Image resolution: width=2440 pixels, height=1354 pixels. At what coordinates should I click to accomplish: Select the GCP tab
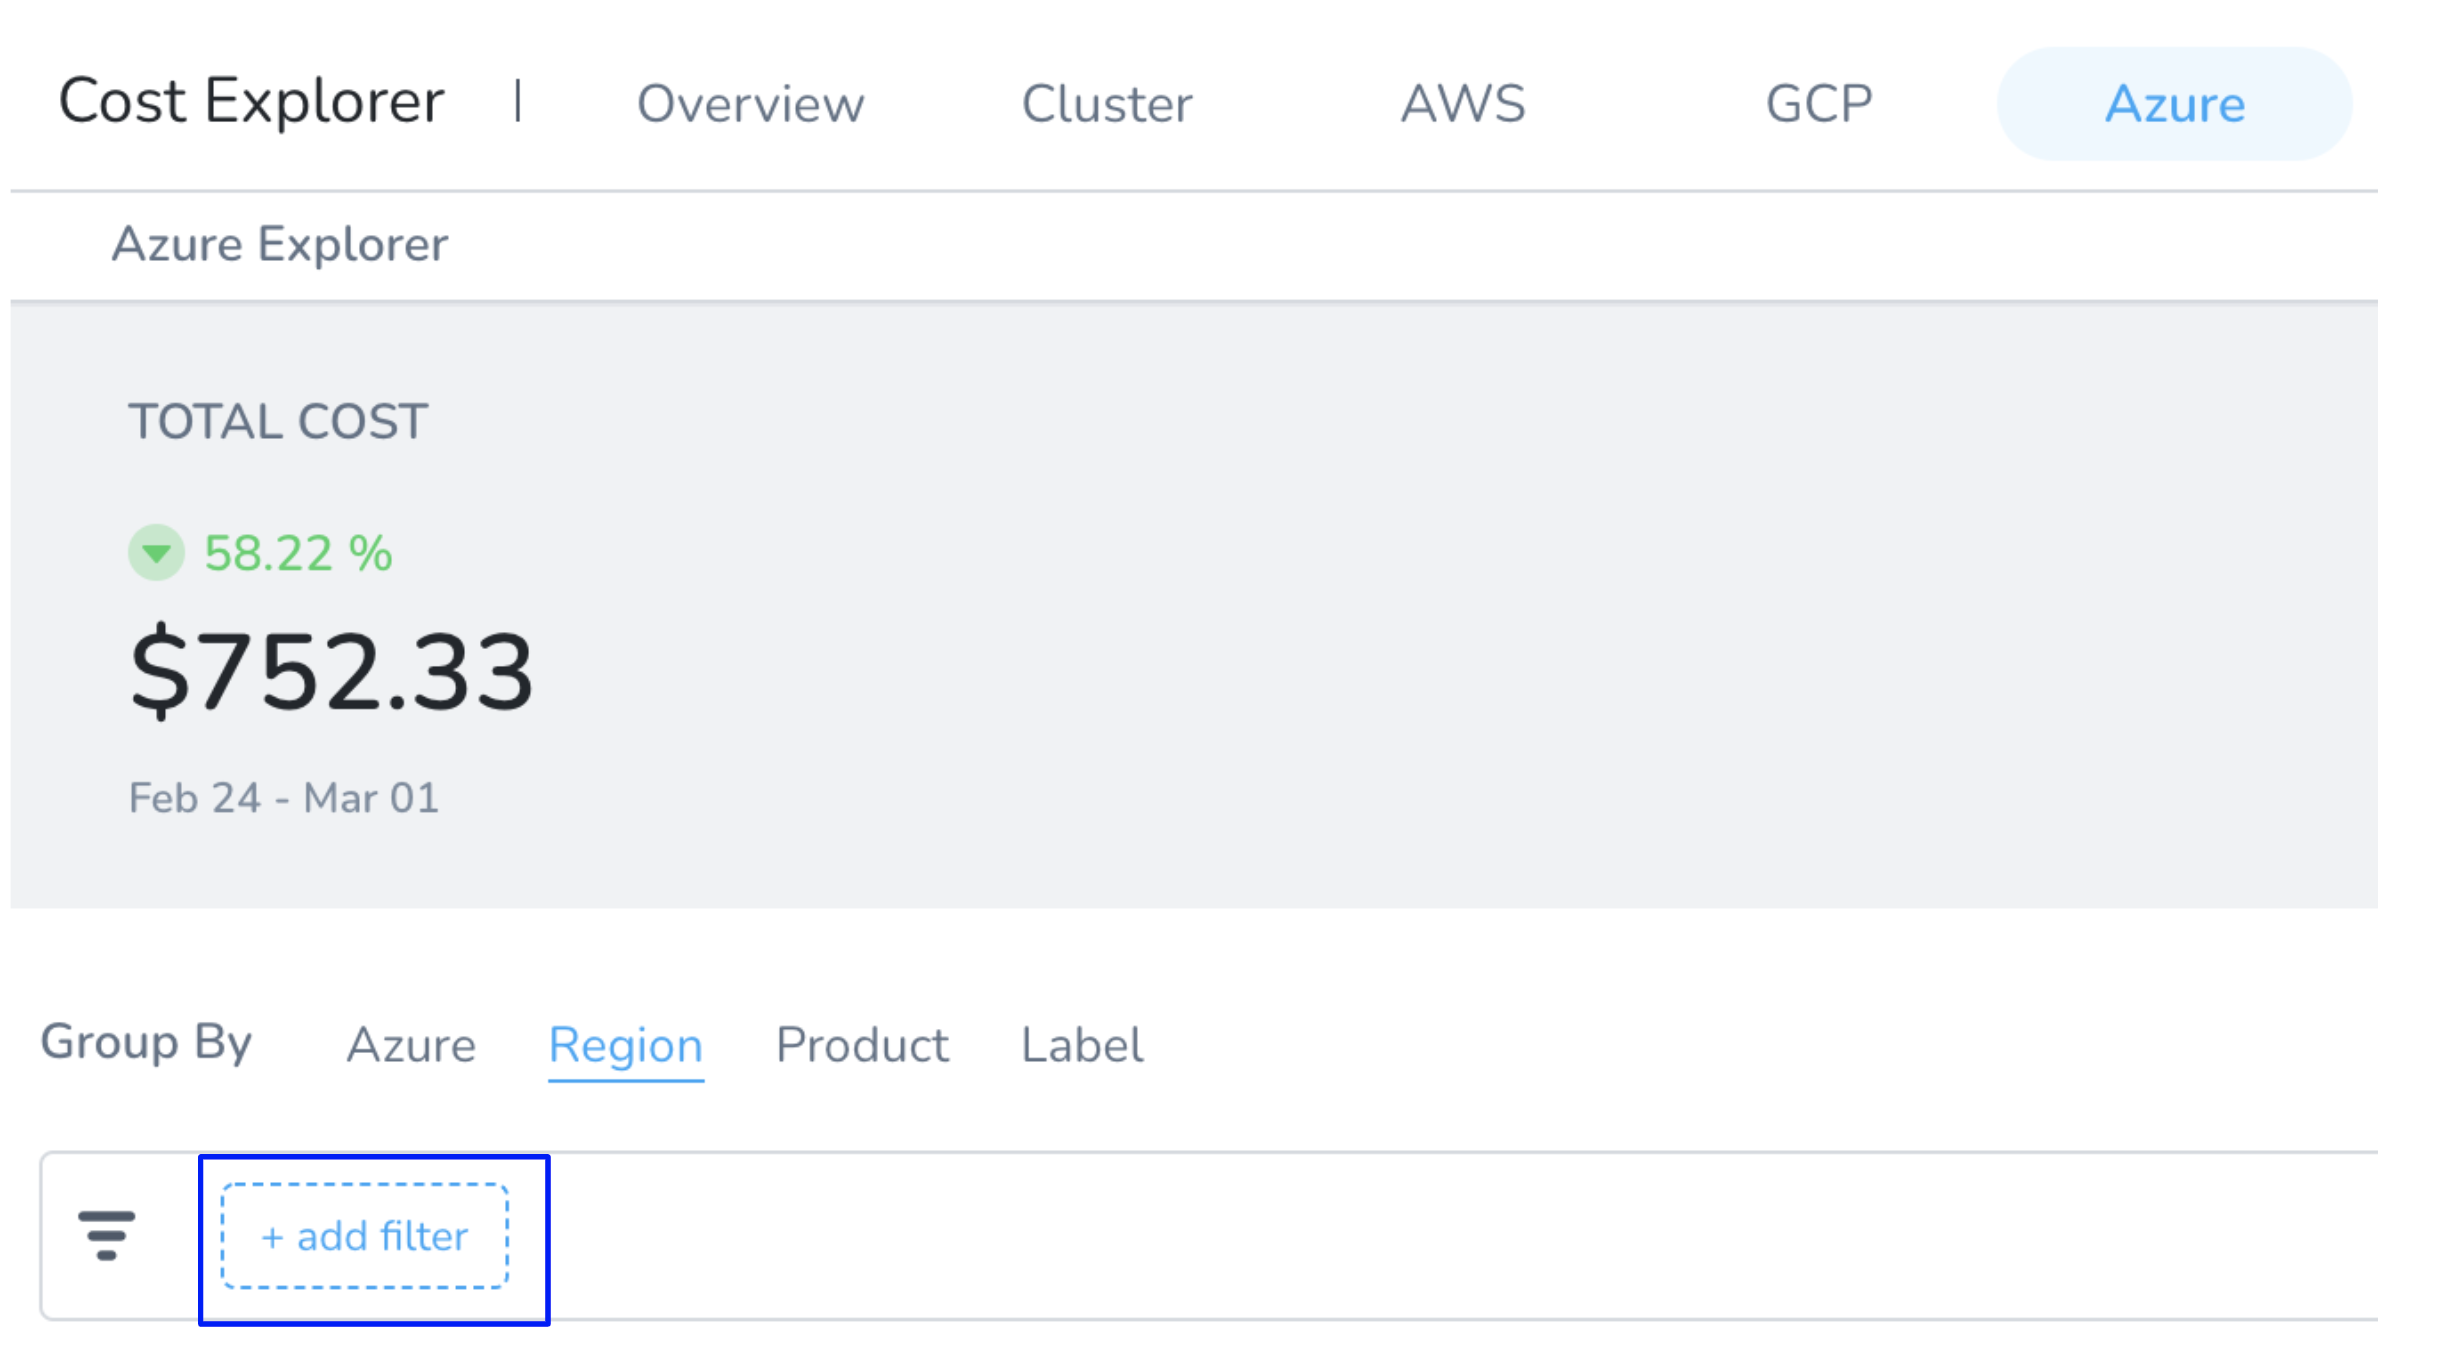click(x=1819, y=104)
